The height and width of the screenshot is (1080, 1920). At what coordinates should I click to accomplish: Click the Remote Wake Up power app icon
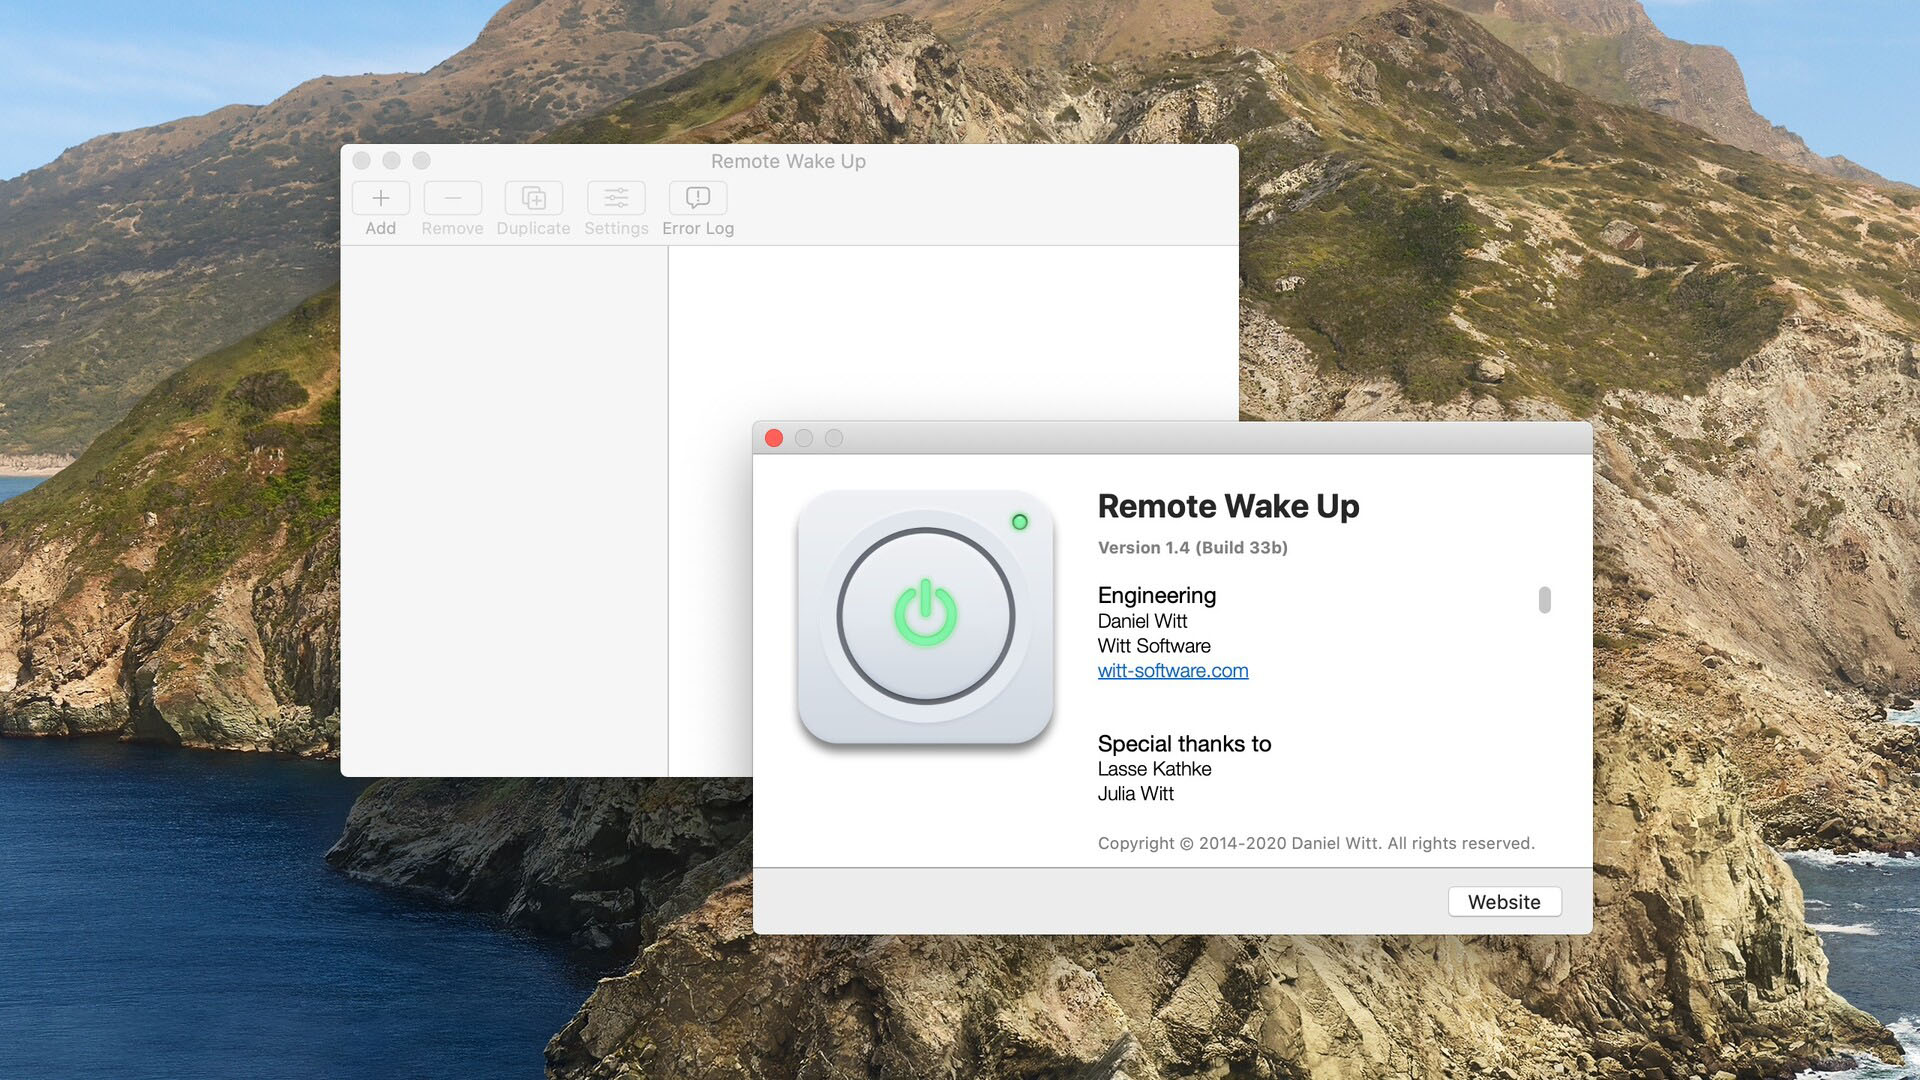click(926, 617)
